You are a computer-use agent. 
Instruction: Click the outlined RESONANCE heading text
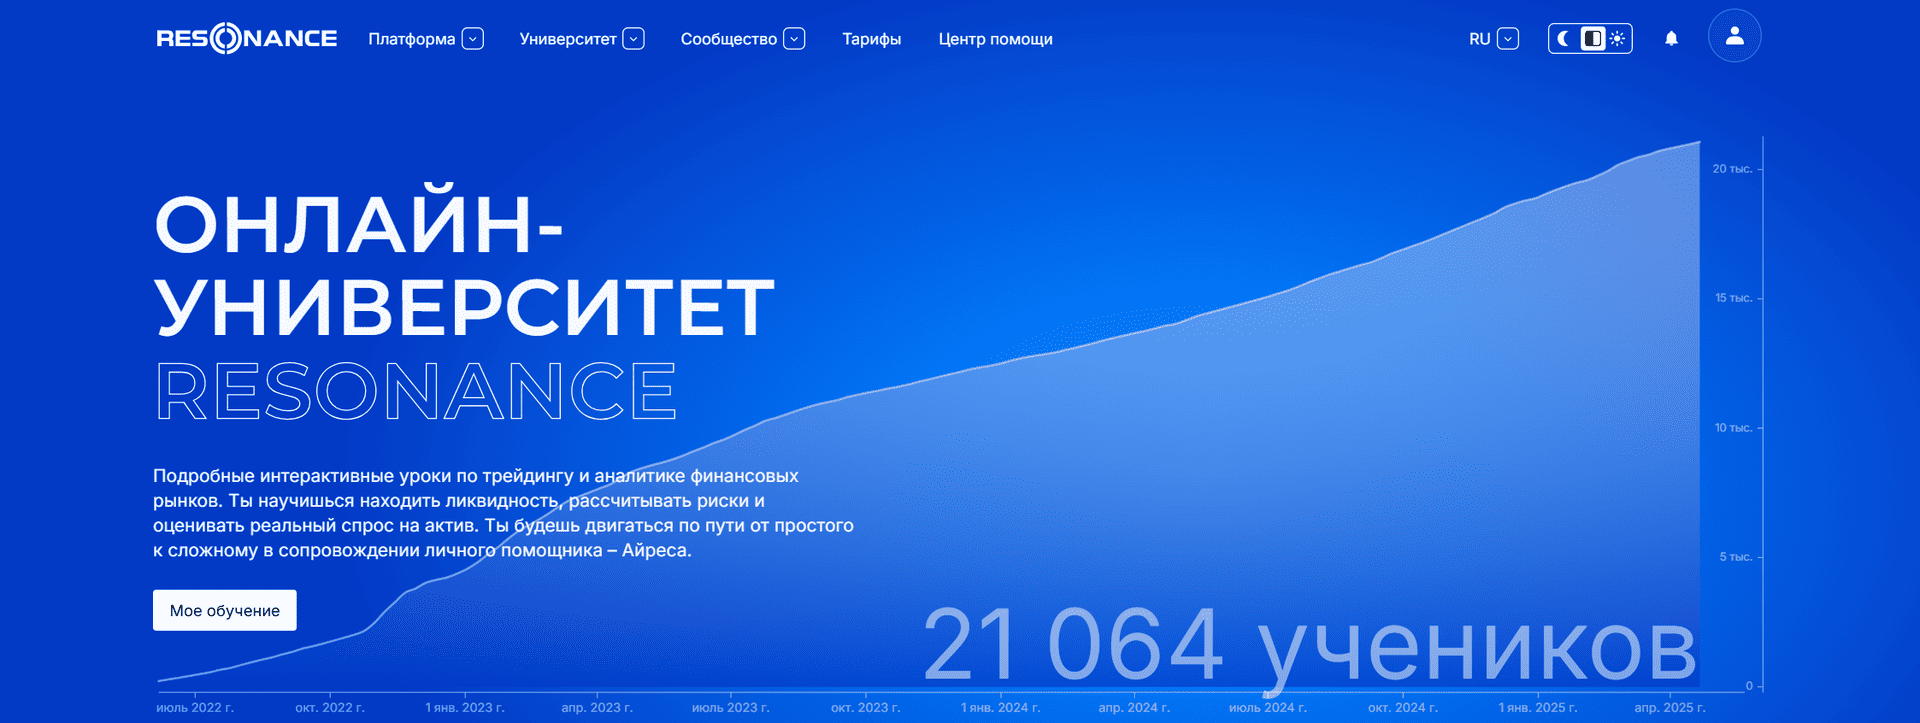tap(416, 391)
